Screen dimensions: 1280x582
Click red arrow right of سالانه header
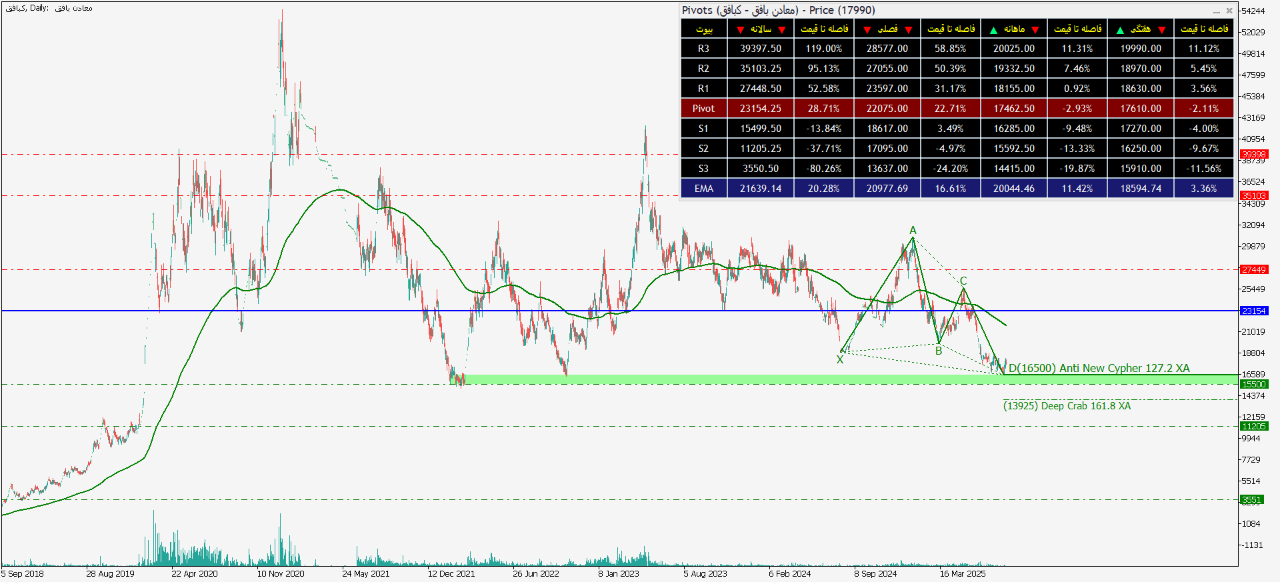click(782, 30)
